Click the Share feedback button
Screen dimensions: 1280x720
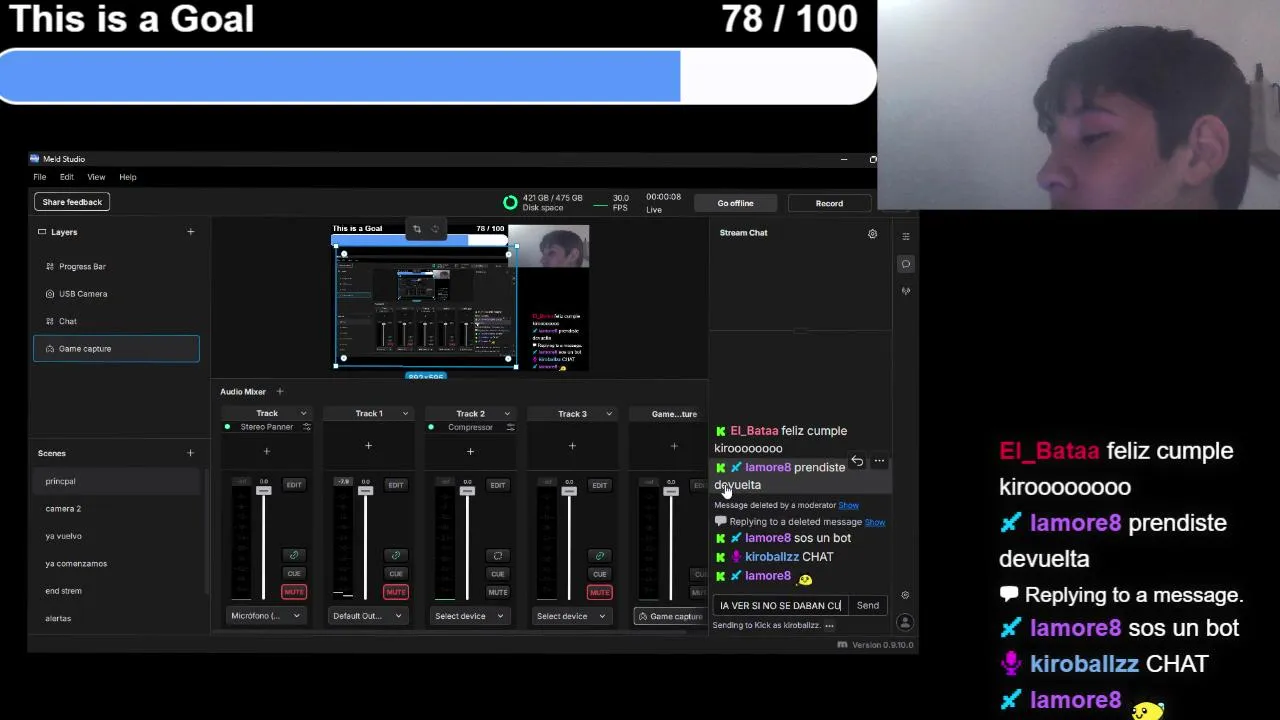click(x=72, y=202)
